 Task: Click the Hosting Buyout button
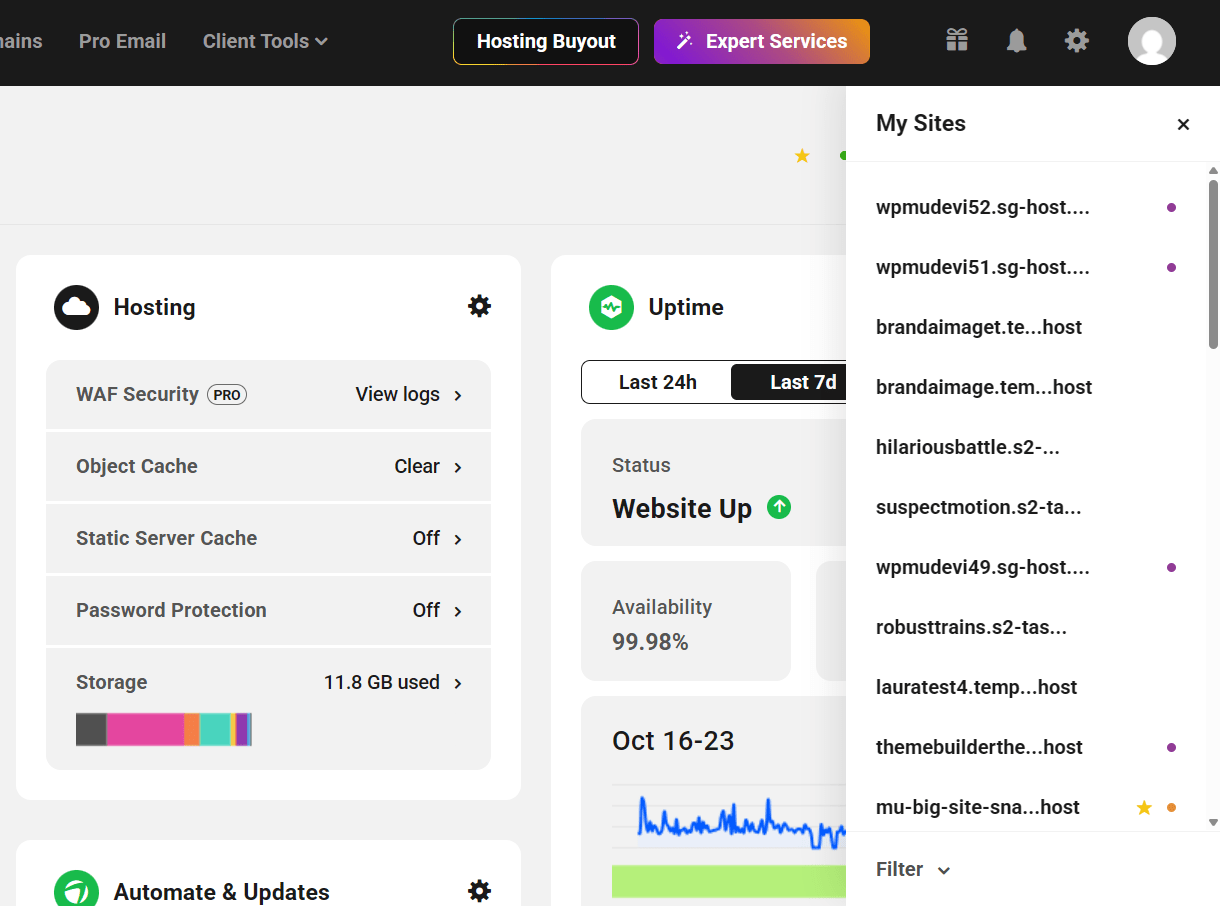(546, 41)
